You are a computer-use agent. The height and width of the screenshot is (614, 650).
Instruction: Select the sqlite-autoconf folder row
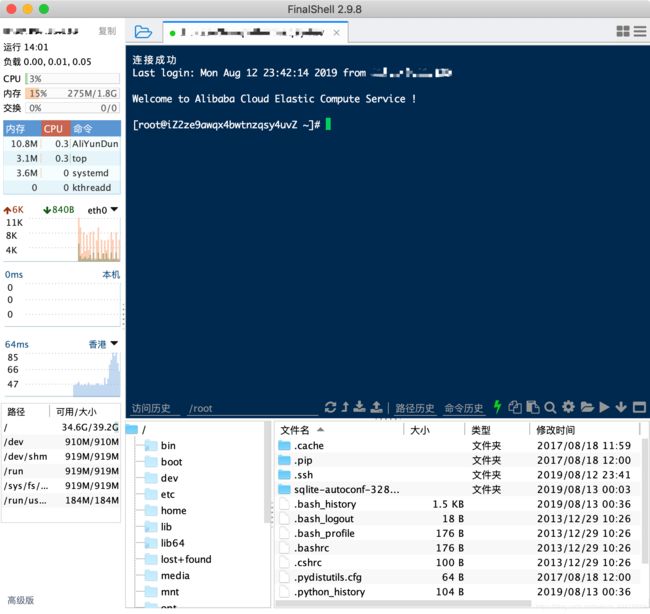458,490
